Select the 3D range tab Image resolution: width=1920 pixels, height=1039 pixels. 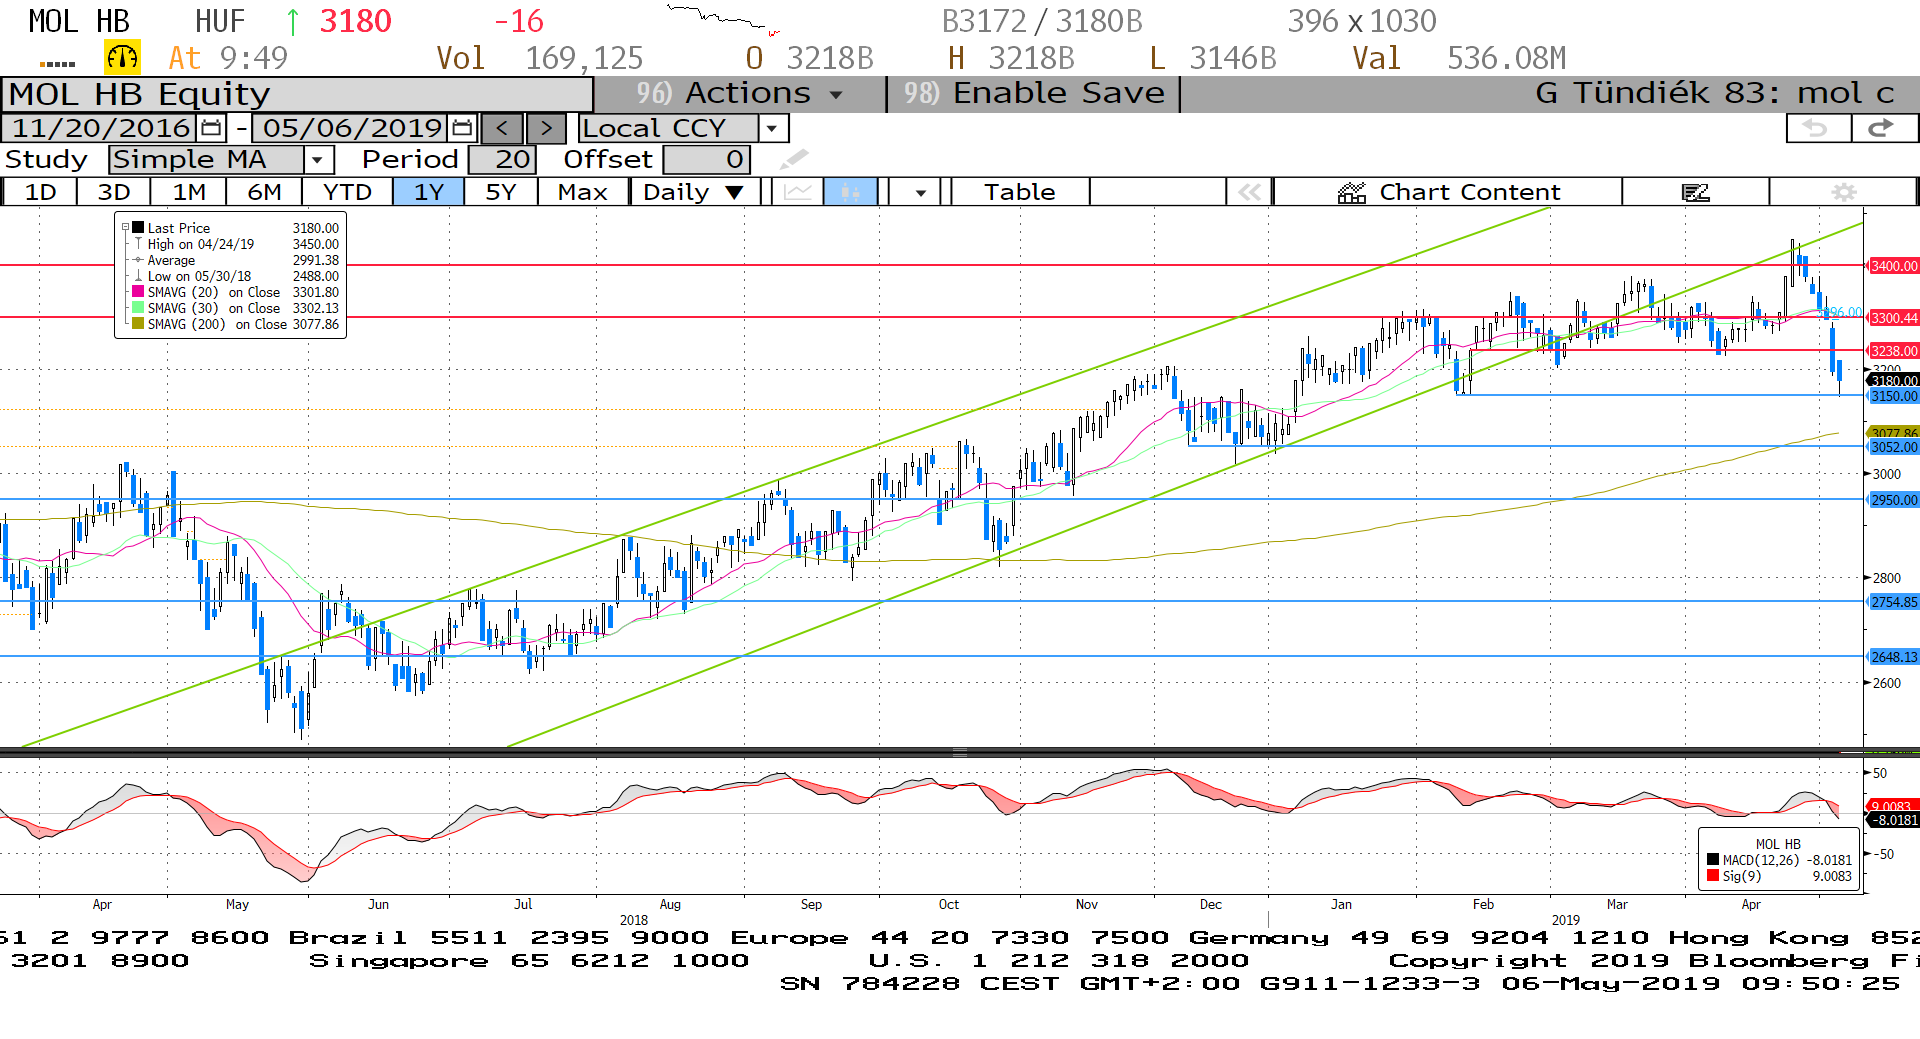(114, 192)
